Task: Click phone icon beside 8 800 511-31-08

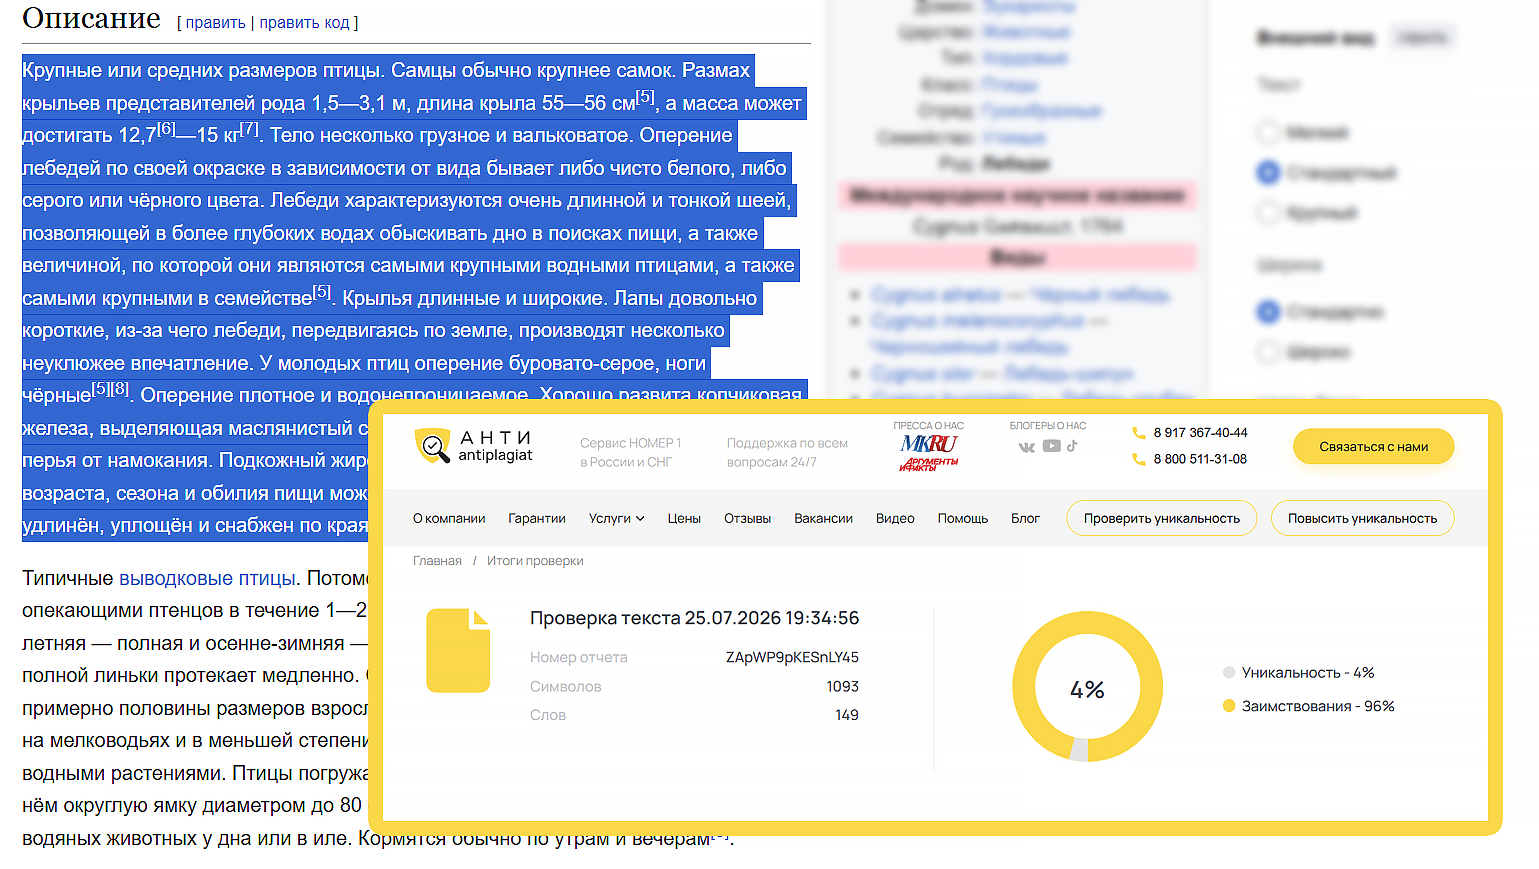Action: click(1138, 459)
